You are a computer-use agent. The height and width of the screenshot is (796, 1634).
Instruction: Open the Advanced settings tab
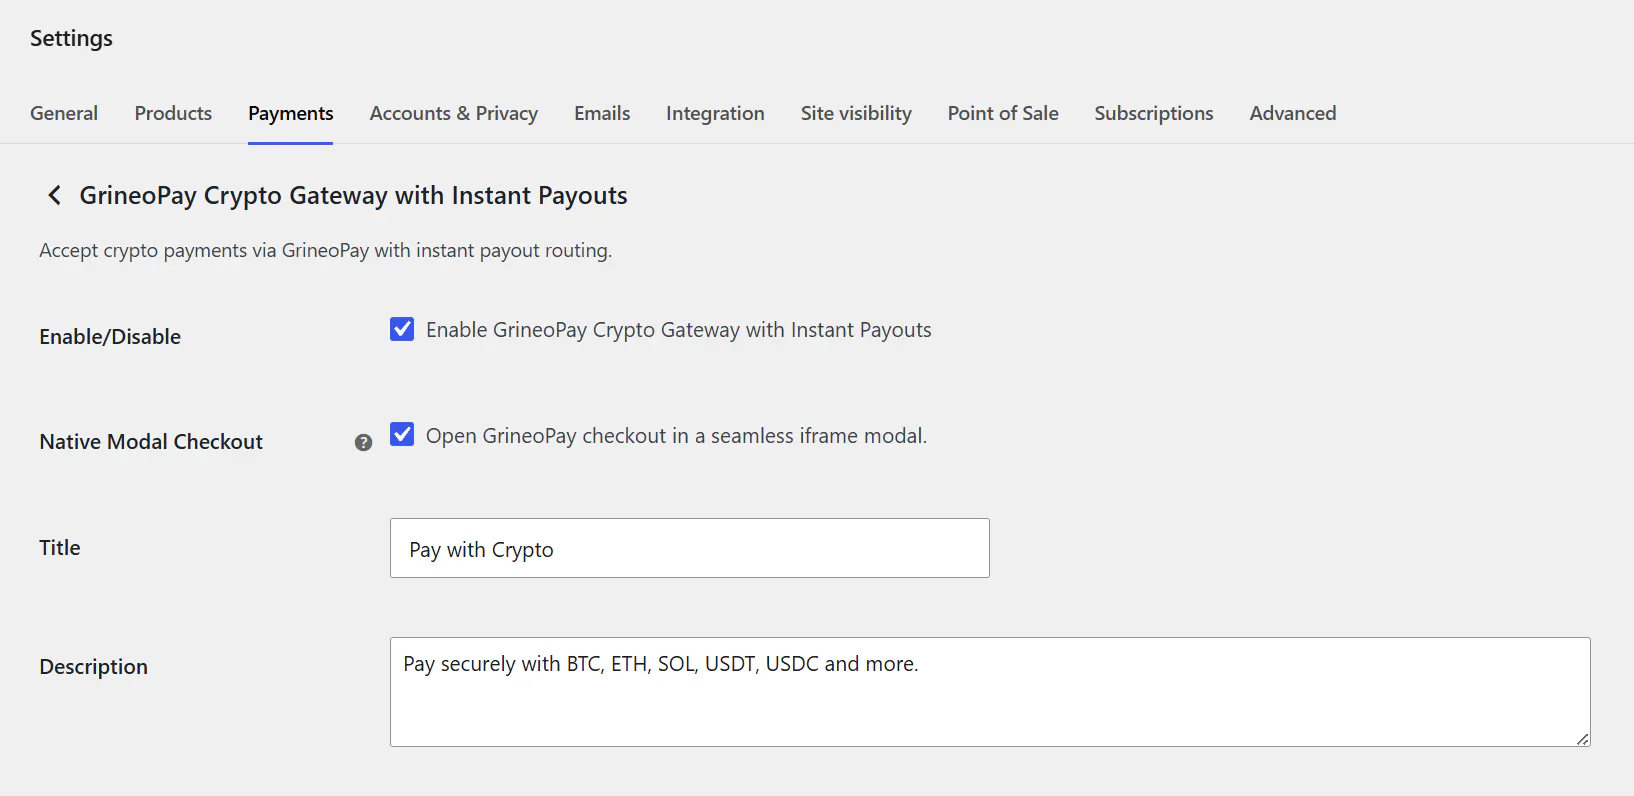click(x=1293, y=113)
